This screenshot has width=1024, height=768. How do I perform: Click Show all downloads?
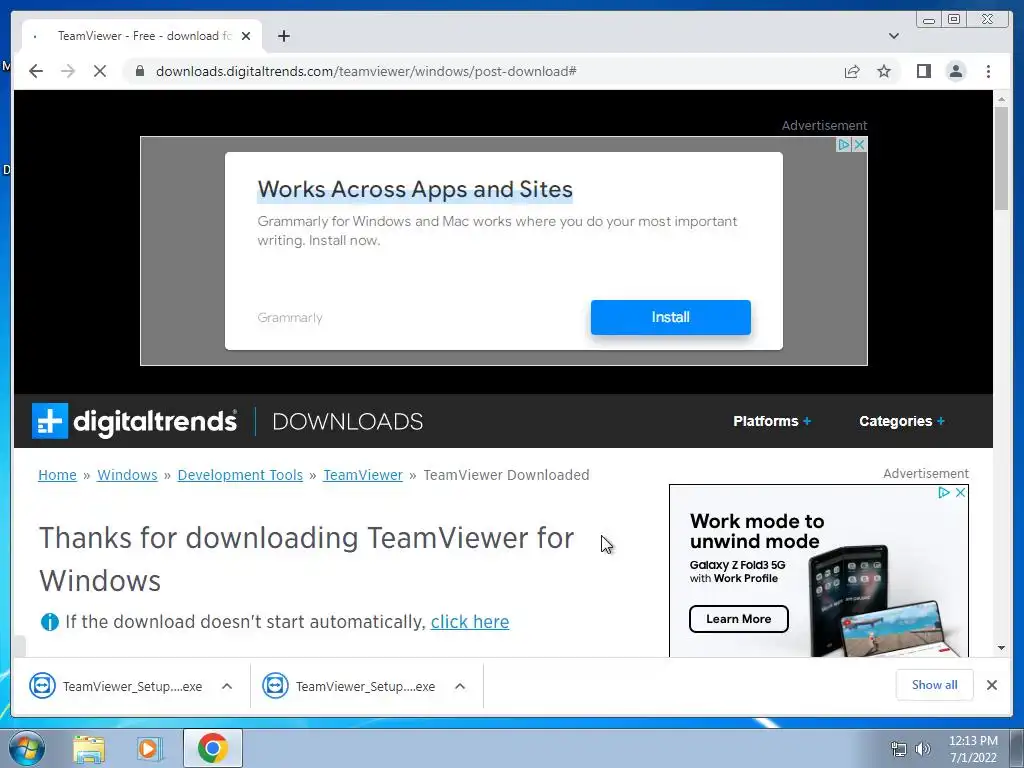(935, 685)
